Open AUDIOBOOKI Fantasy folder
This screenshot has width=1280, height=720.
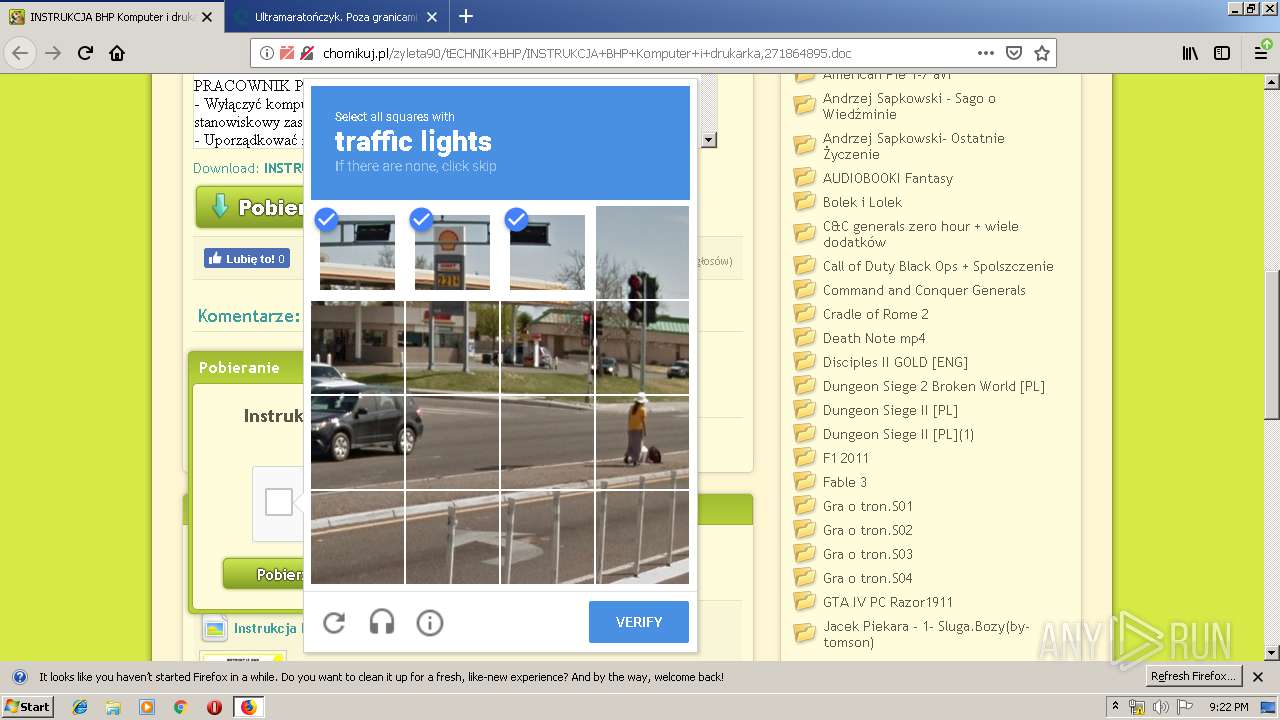(x=888, y=178)
